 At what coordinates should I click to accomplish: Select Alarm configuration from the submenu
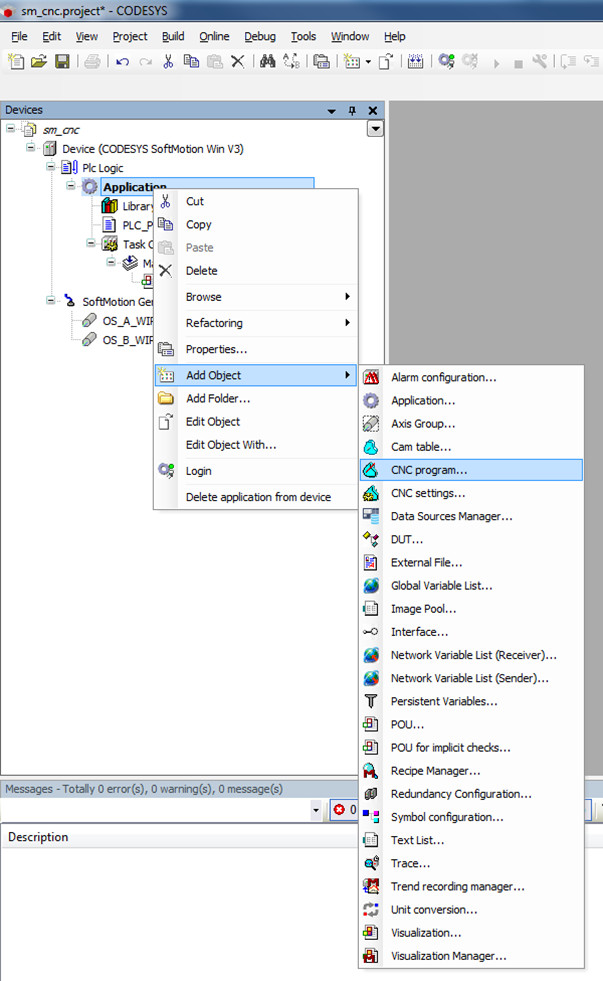[x=472, y=377]
